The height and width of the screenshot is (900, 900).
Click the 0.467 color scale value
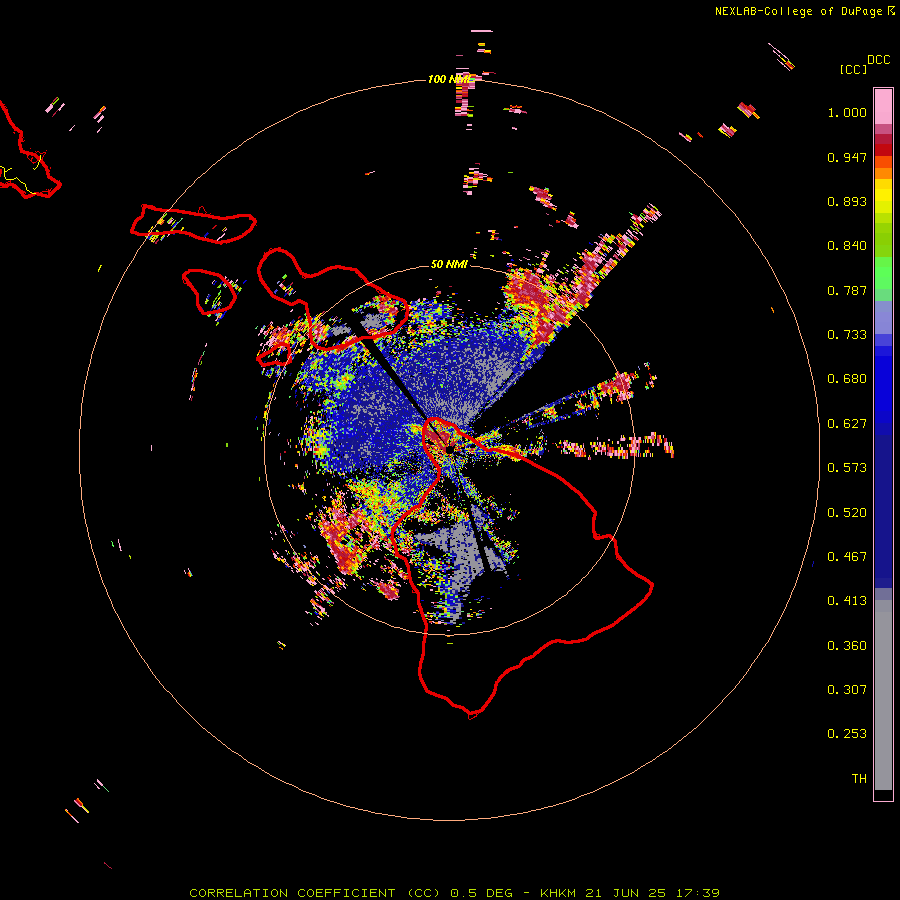coord(847,557)
